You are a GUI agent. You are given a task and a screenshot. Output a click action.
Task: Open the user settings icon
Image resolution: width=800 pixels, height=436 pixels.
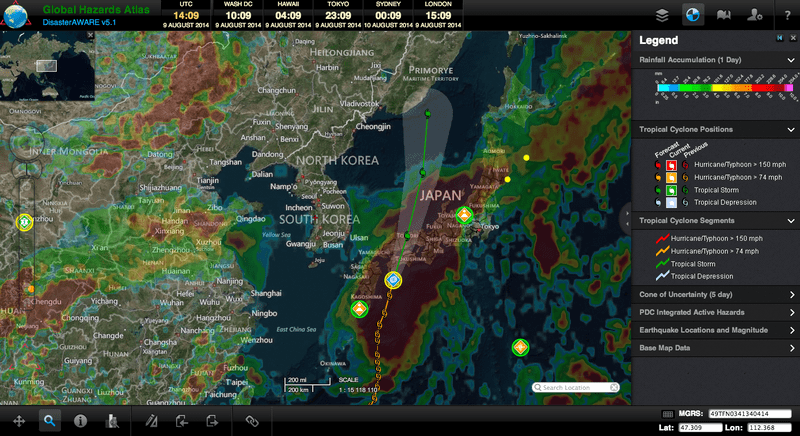coord(755,14)
